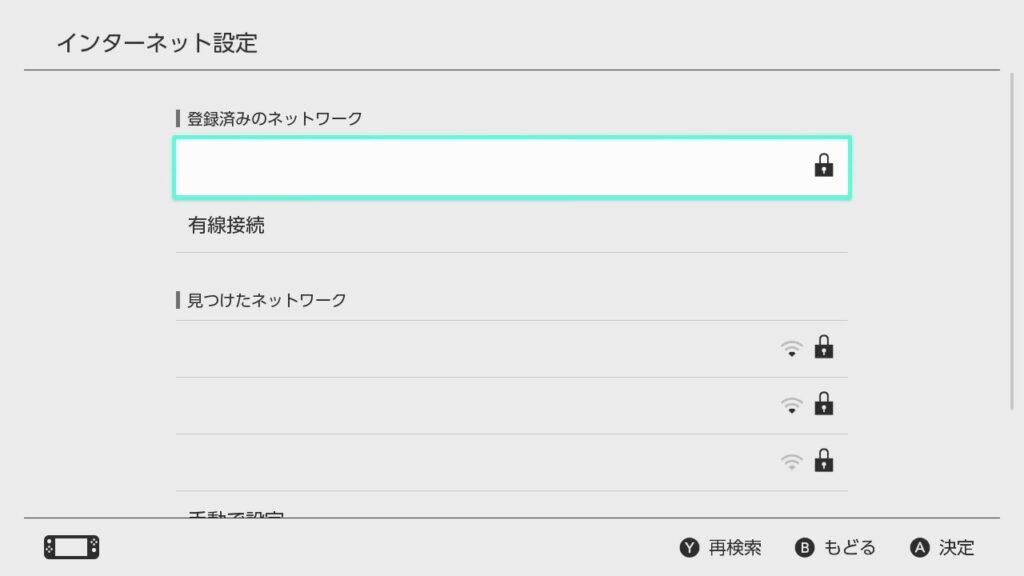This screenshot has height=576, width=1024.
Task: Click lock icon of second found network
Action: click(824, 404)
